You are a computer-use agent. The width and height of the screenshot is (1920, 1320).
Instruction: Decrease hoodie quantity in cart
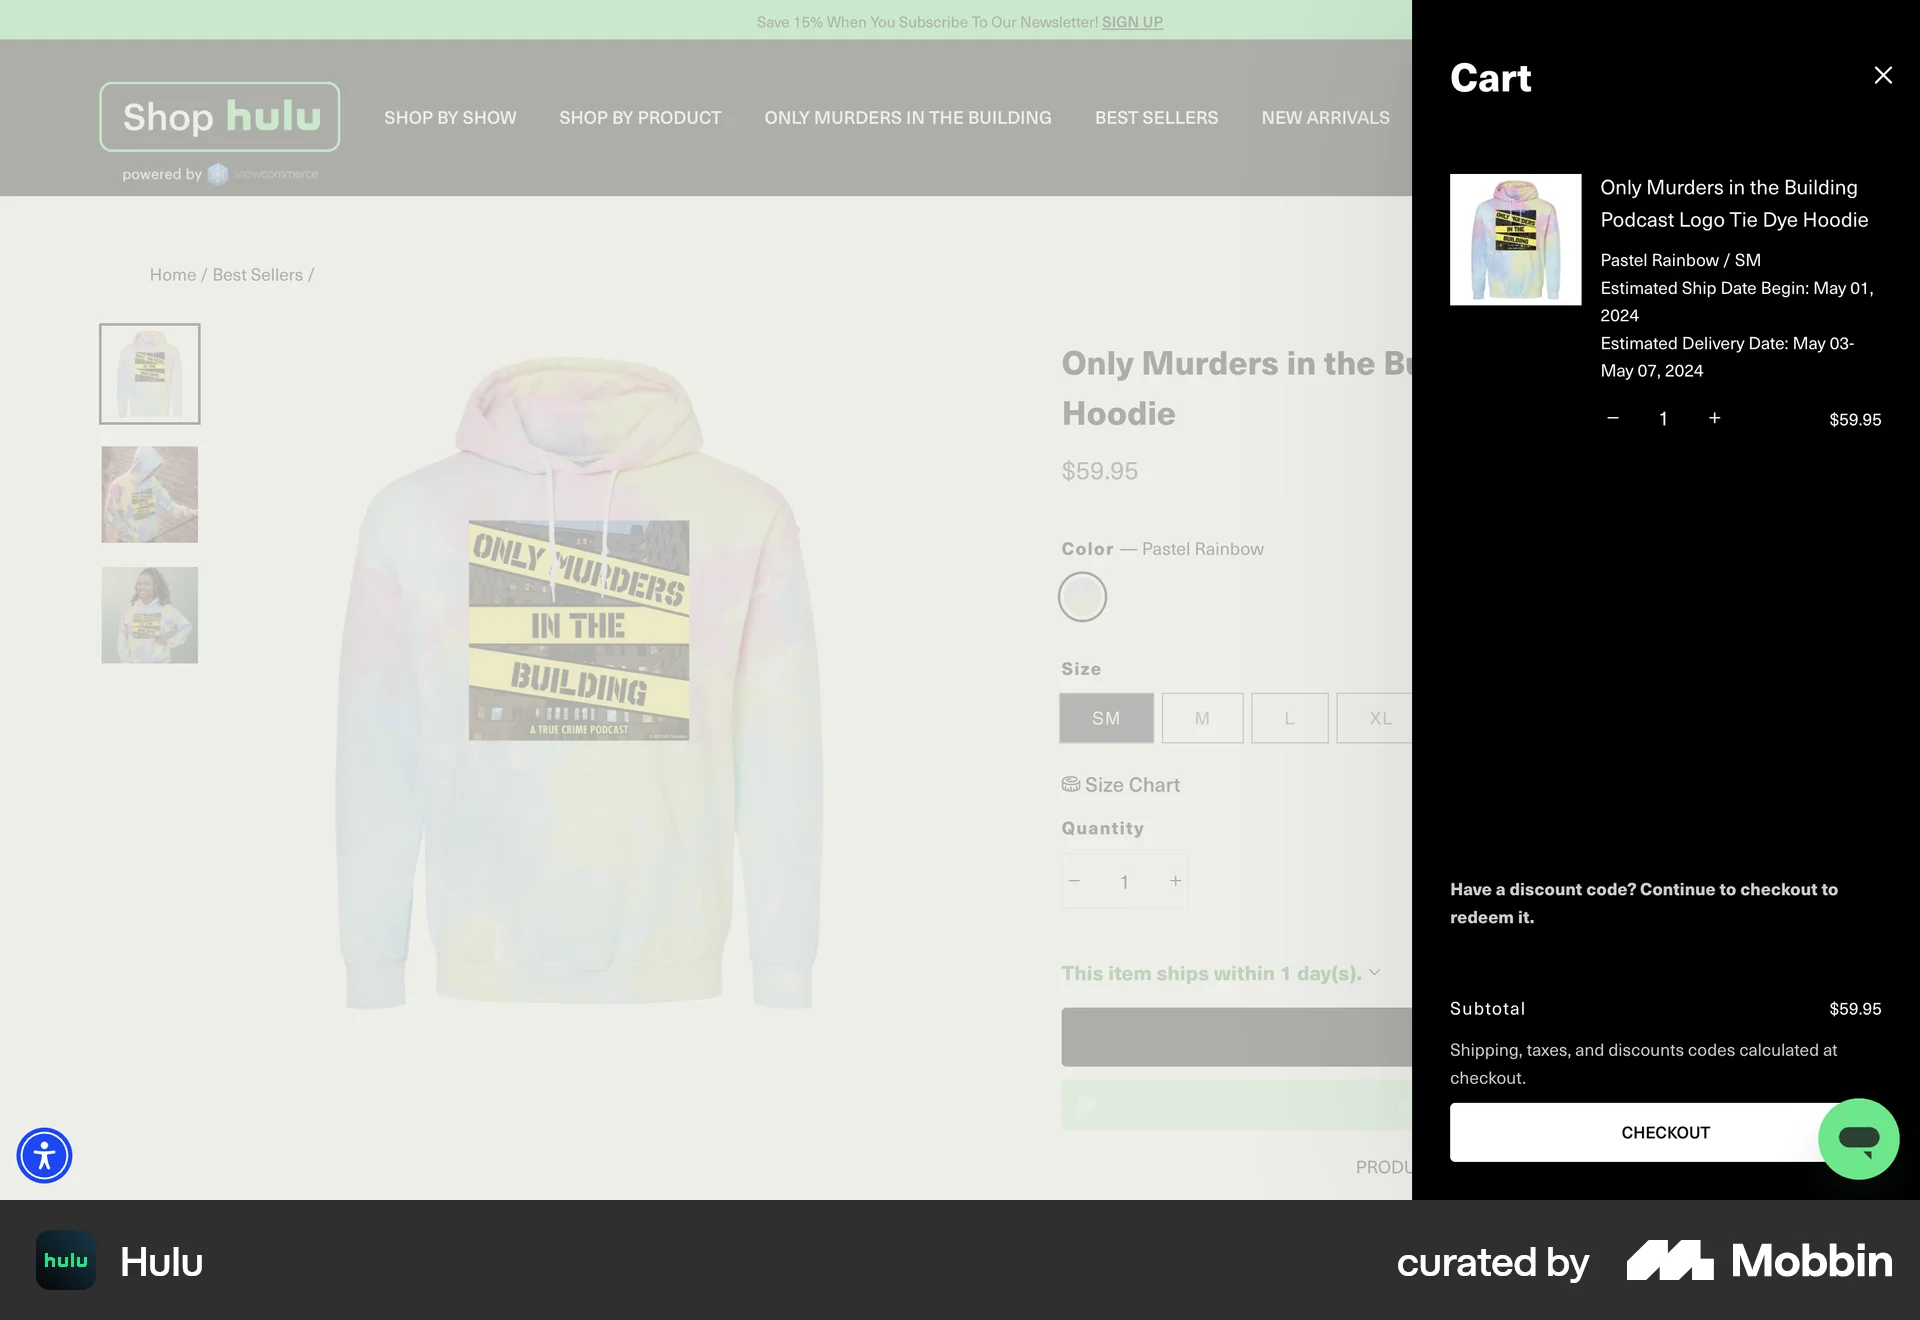click(x=1612, y=418)
